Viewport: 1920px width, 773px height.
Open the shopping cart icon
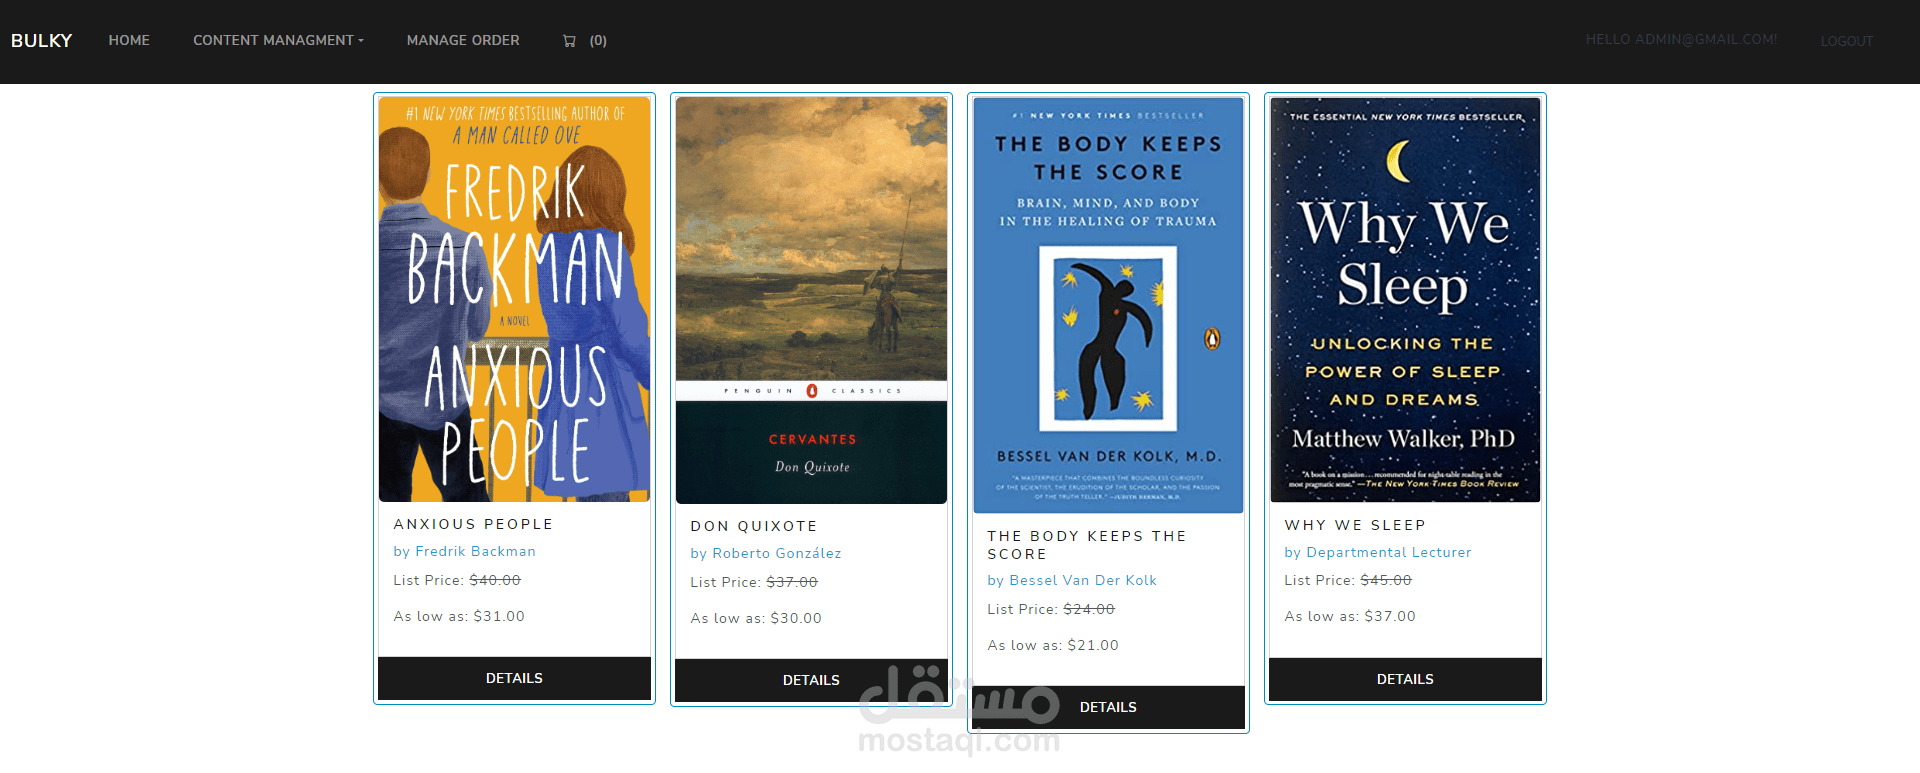pyautogui.click(x=570, y=41)
